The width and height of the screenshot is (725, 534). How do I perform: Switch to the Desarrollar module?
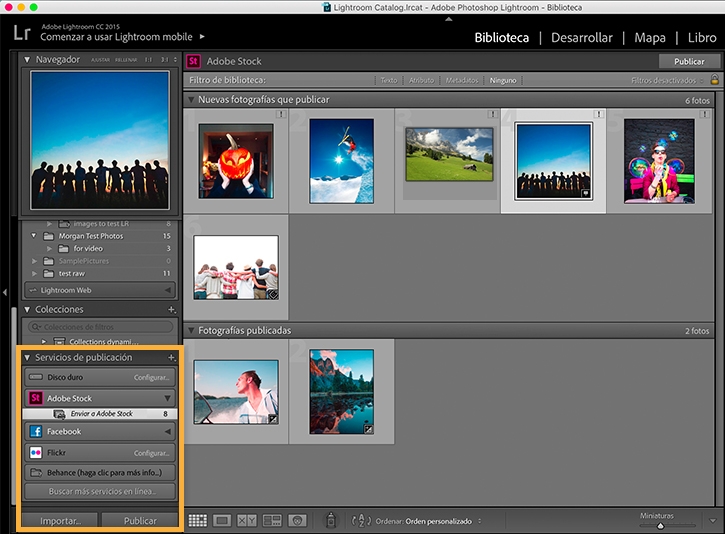(581, 37)
